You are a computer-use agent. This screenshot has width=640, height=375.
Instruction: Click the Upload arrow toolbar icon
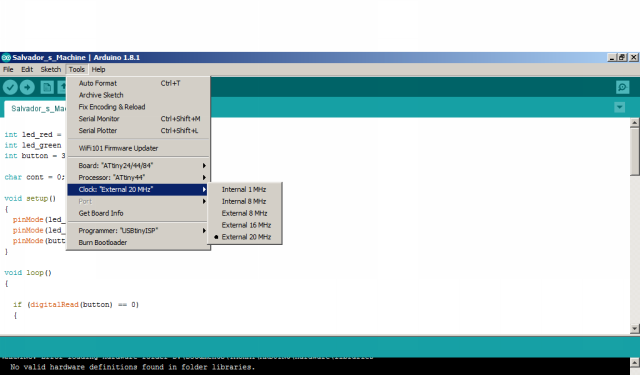[x=27, y=87]
